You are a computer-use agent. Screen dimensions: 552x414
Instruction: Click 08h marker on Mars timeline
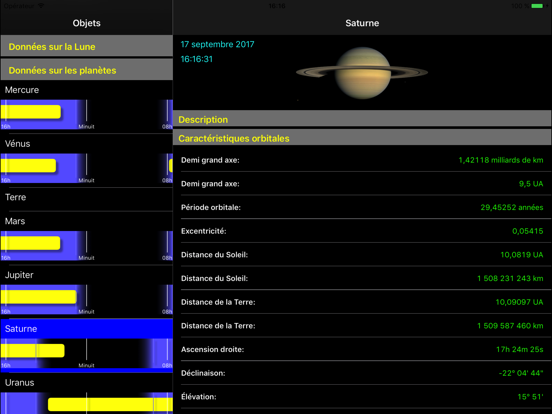[167, 258]
